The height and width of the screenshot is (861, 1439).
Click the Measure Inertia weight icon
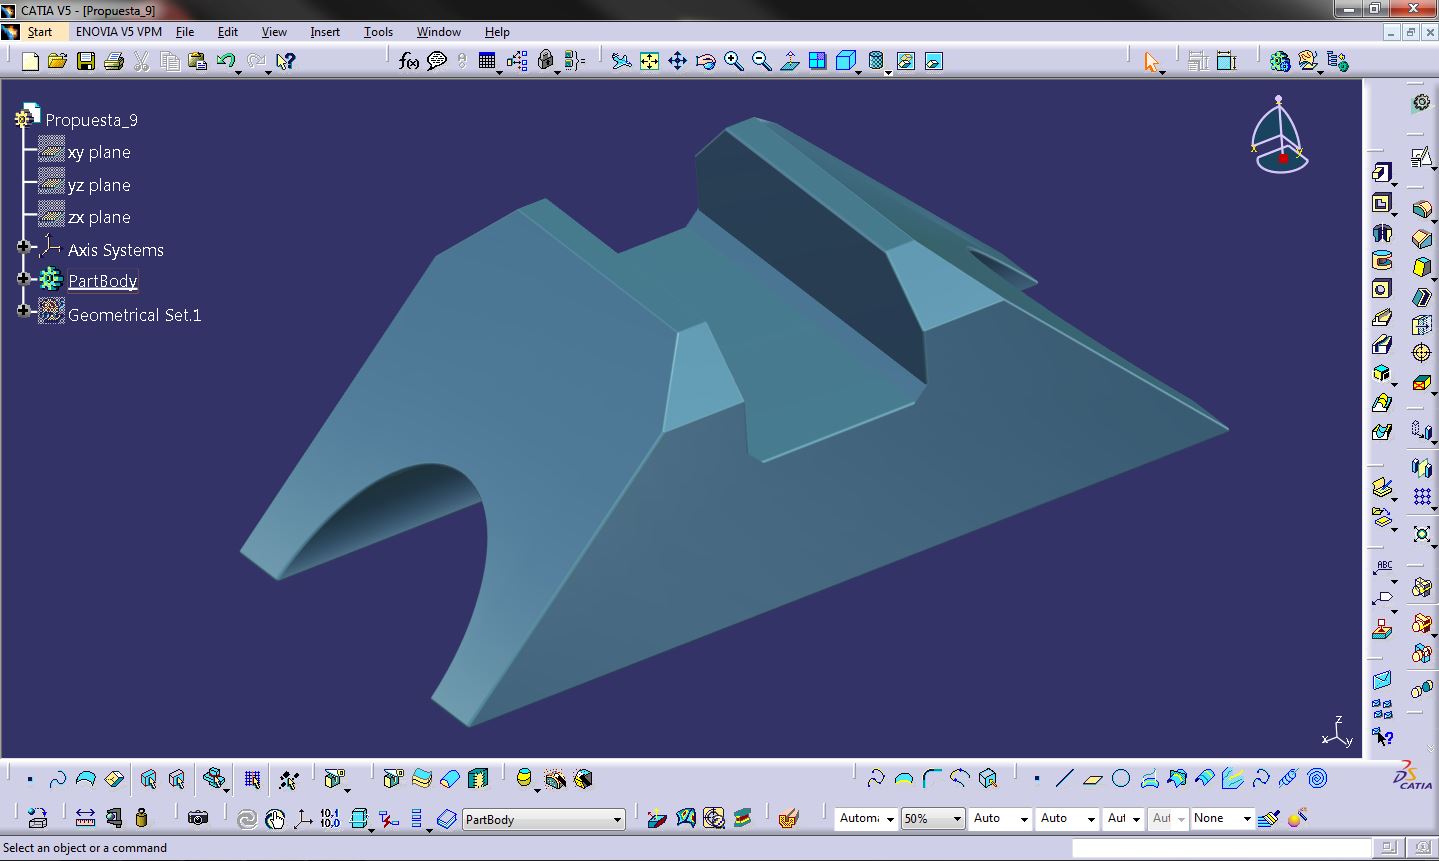point(141,818)
